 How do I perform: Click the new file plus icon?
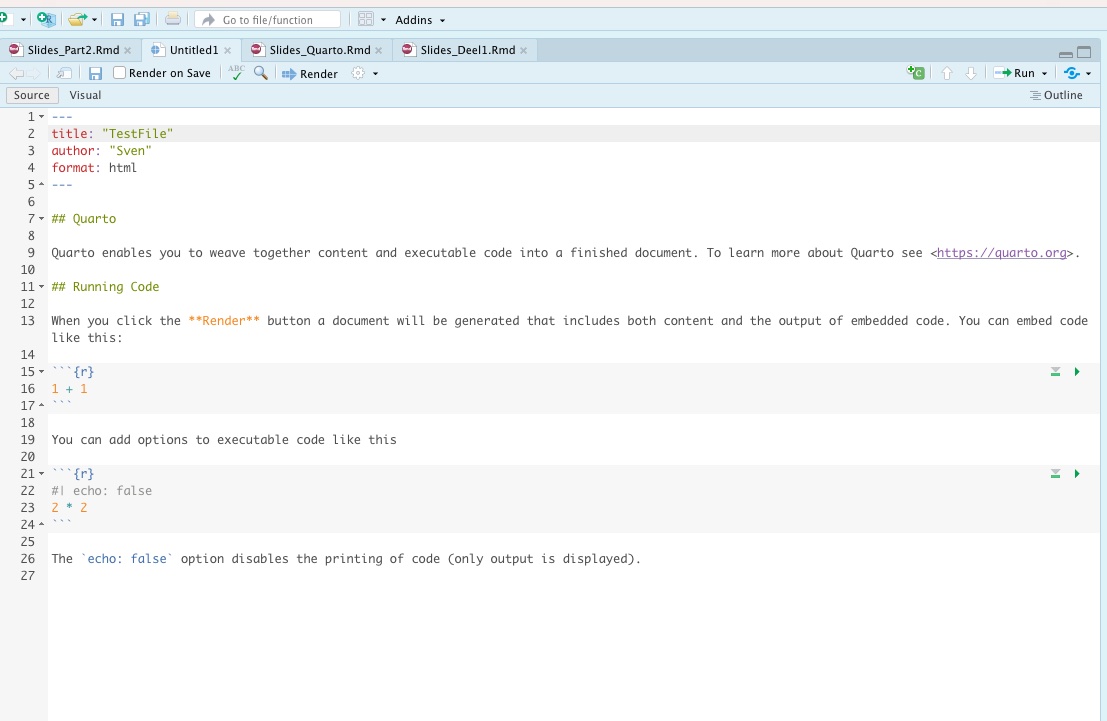tap(4, 19)
